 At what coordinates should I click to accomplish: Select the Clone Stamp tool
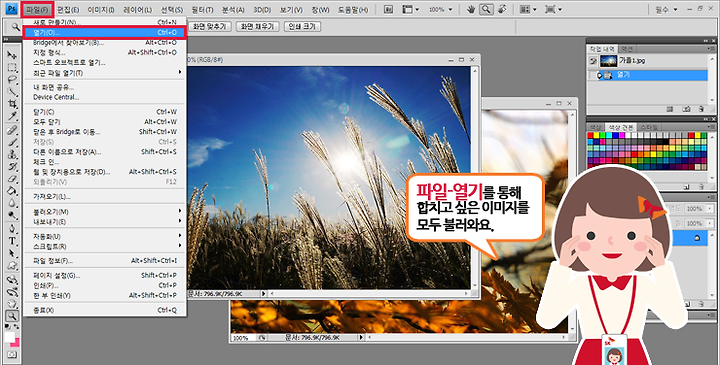coord(12,154)
